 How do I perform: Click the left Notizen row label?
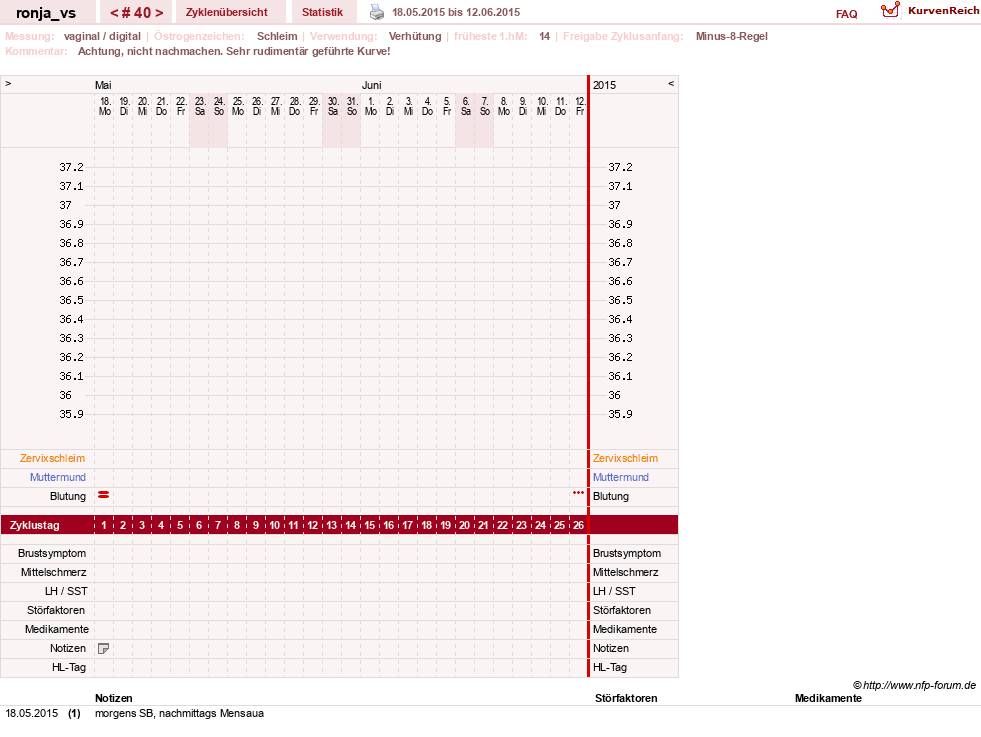(x=68, y=648)
